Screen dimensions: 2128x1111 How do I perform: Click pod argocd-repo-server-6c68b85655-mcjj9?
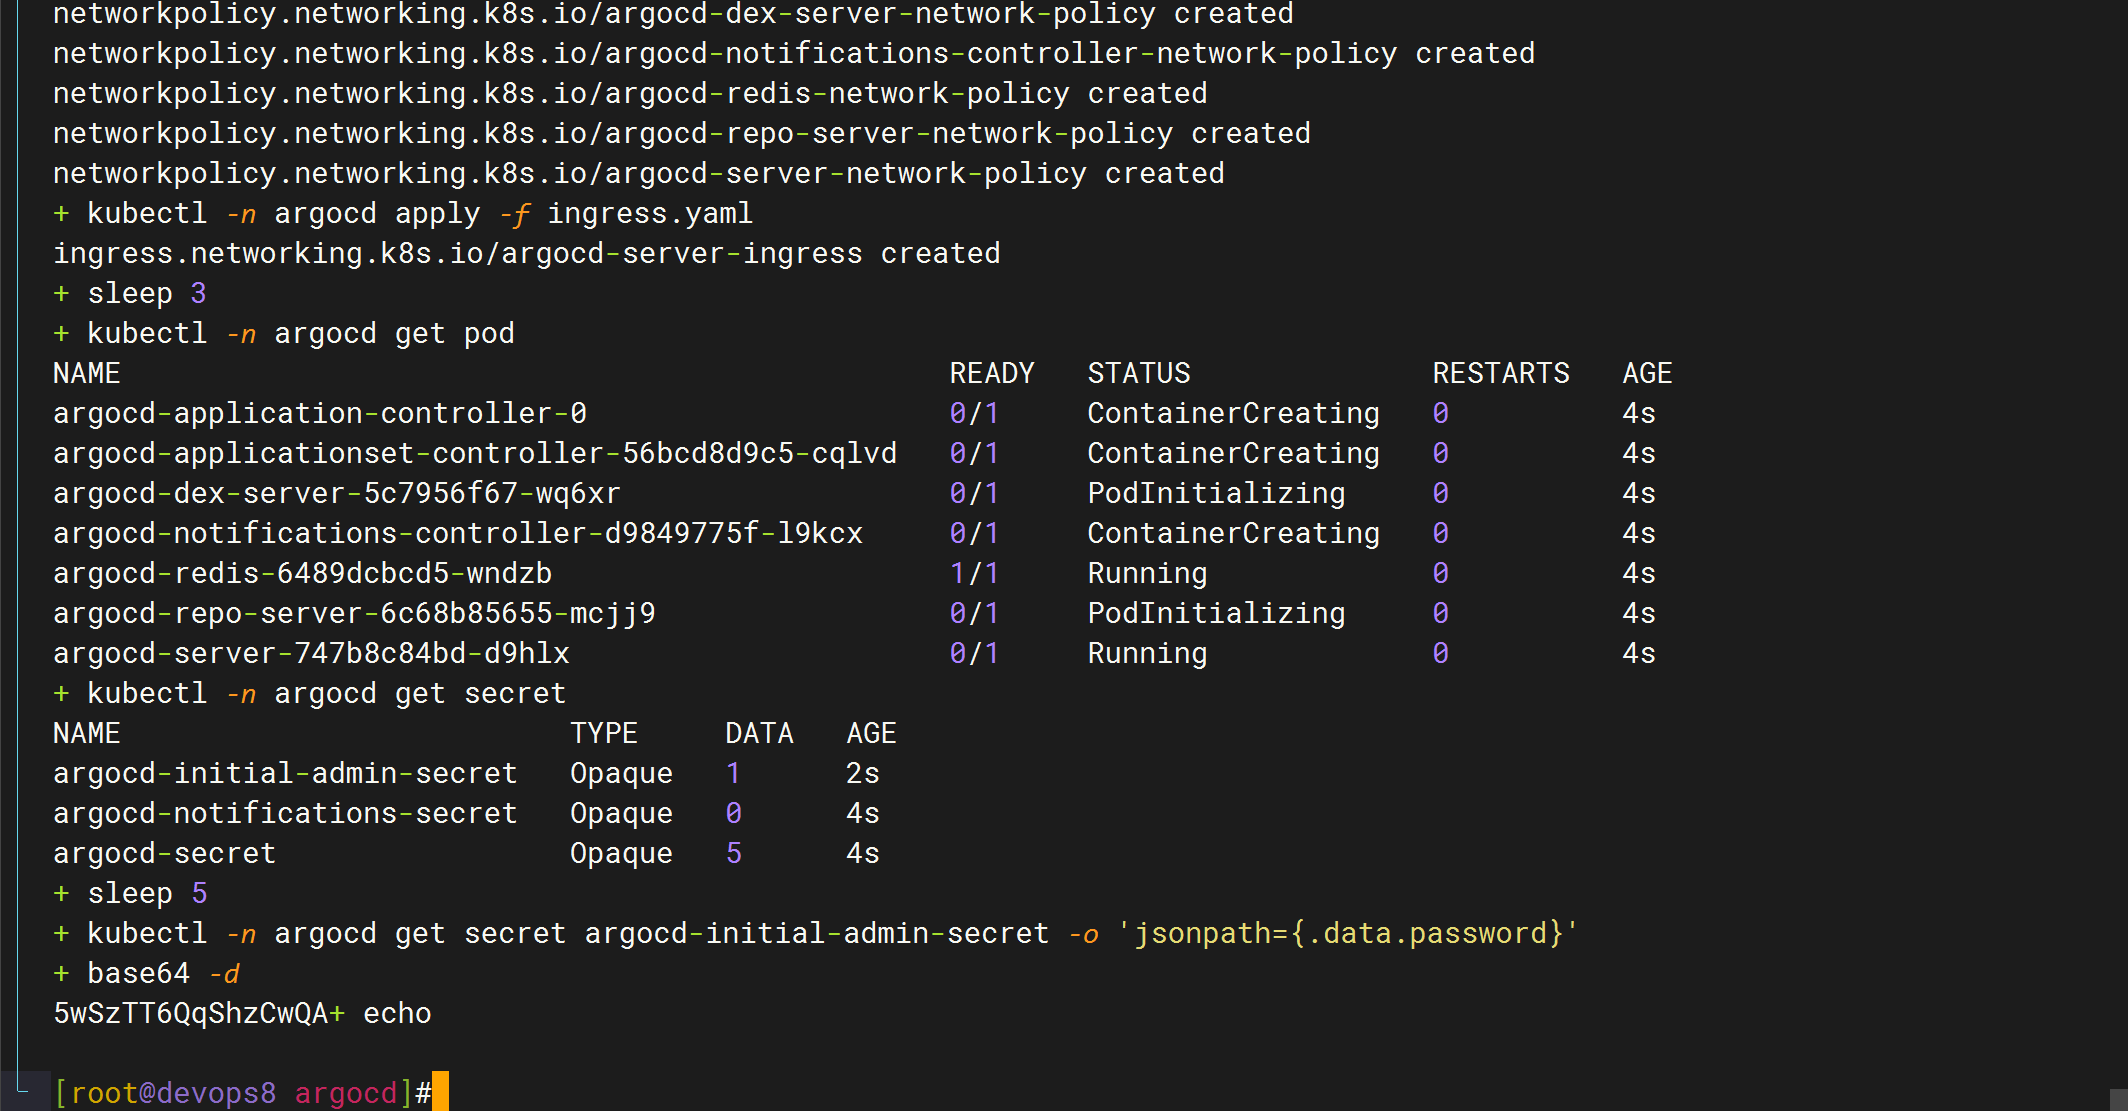pyautogui.click(x=354, y=613)
